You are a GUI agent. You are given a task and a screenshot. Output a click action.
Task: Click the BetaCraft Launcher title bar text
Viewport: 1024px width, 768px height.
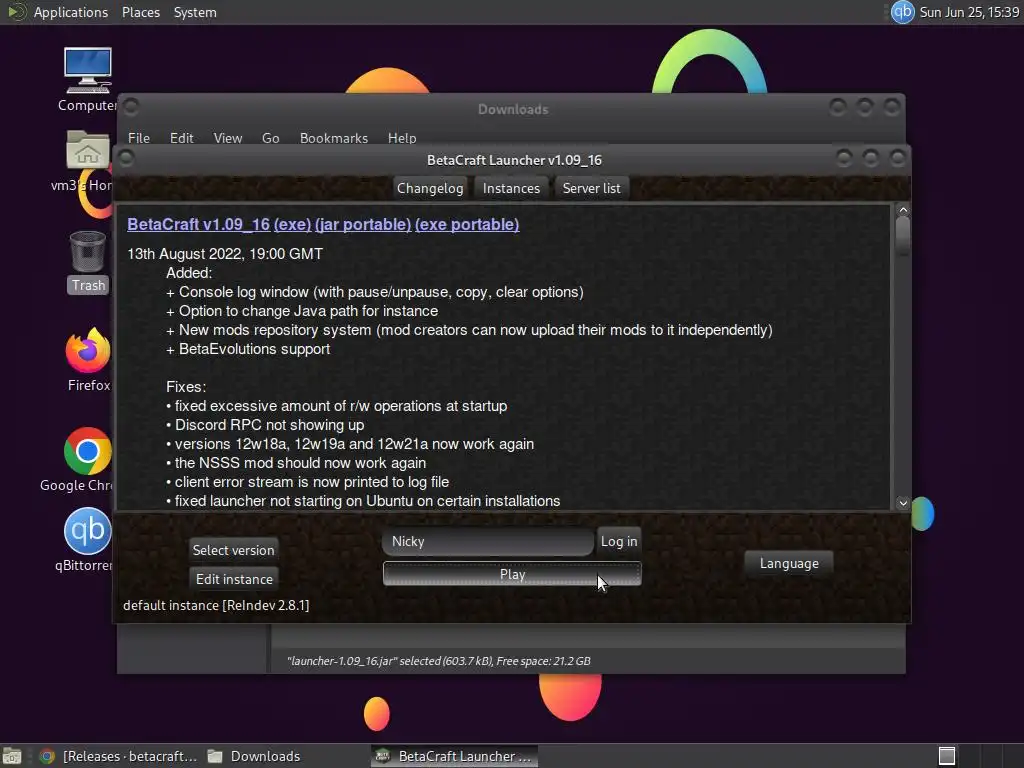coord(514,160)
